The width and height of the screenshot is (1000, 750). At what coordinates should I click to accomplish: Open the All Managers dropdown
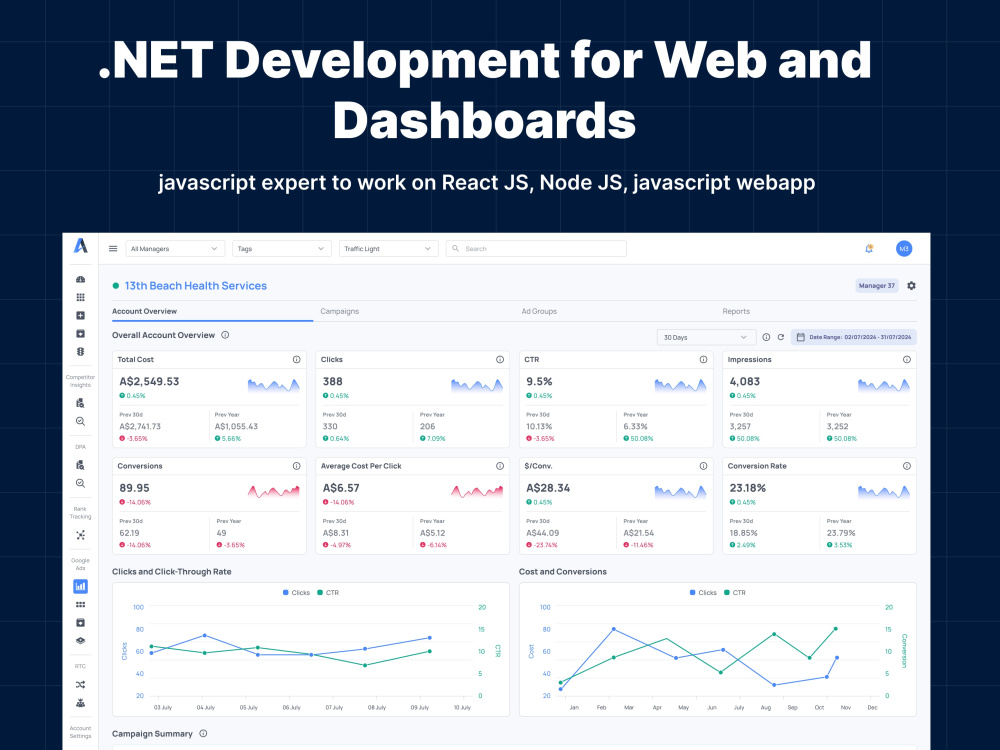(175, 249)
